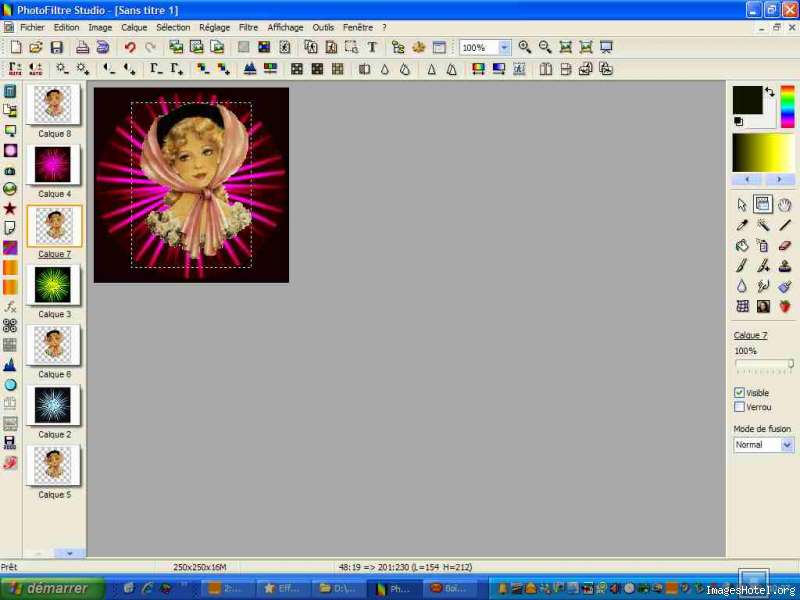Screen dimensions: 800x600
Task: Select the Eraser tool
Action: [784, 245]
